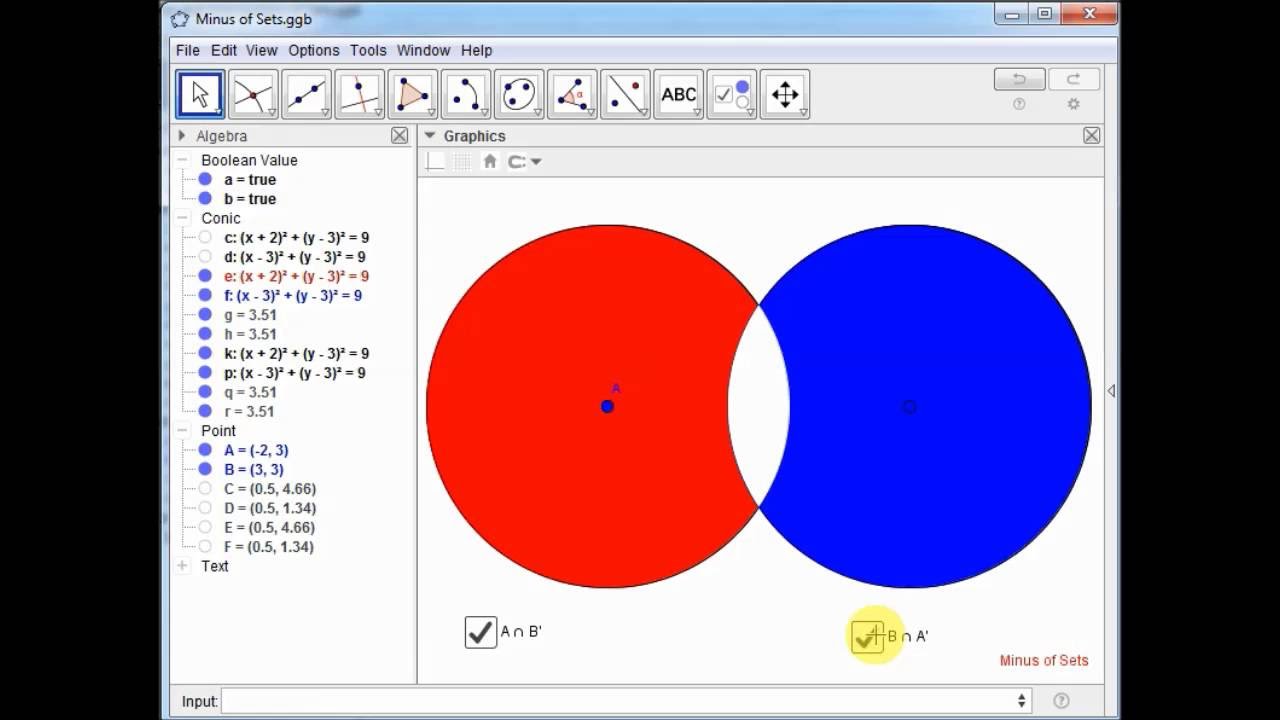This screenshot has width=1280, height=720.
Task: Select the red 'Minus of Sets' text
Action: [1044, 660]
